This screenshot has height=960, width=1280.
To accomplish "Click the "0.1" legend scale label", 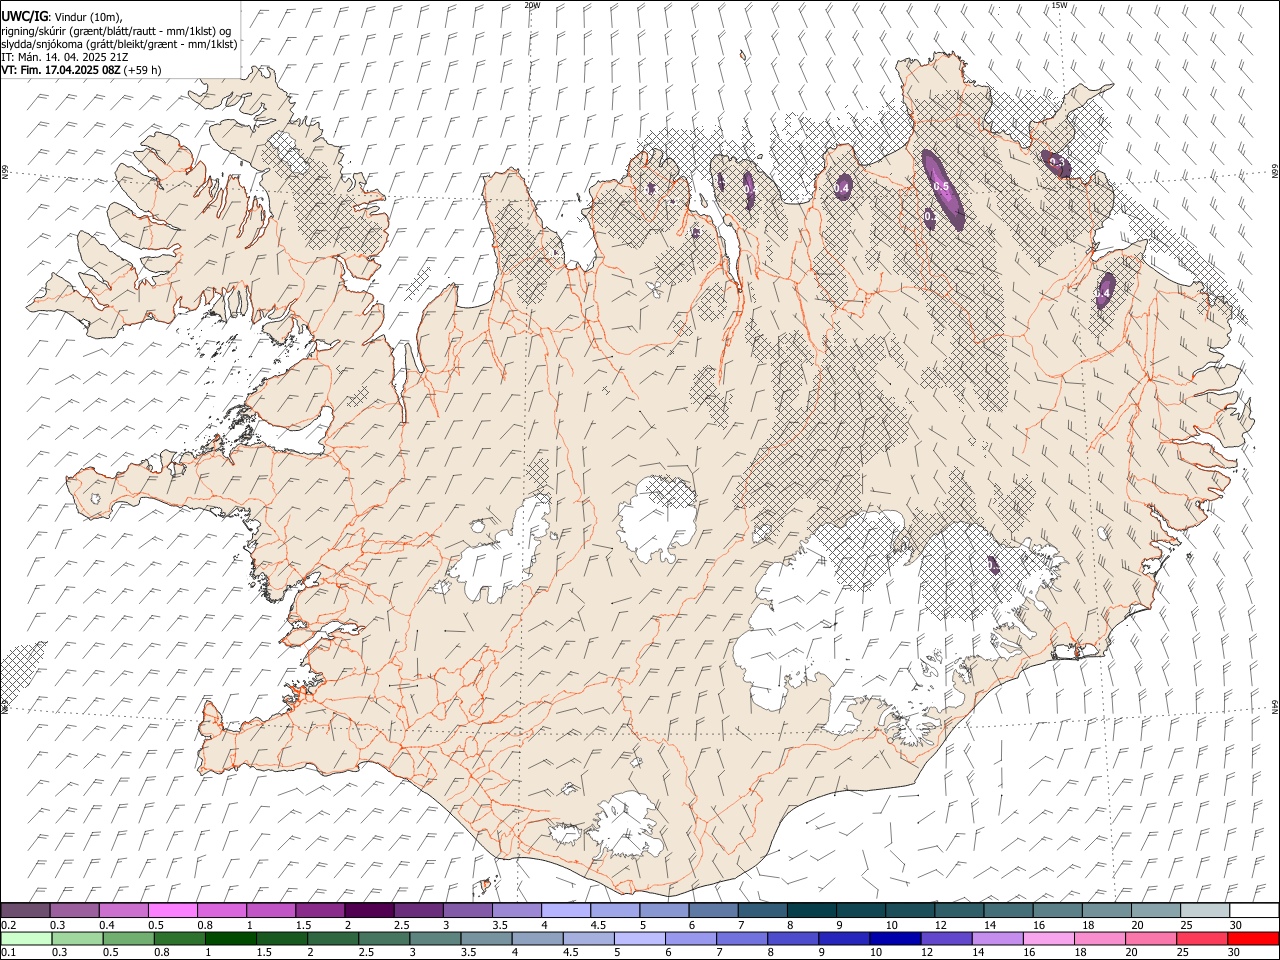I will point(8,952).
